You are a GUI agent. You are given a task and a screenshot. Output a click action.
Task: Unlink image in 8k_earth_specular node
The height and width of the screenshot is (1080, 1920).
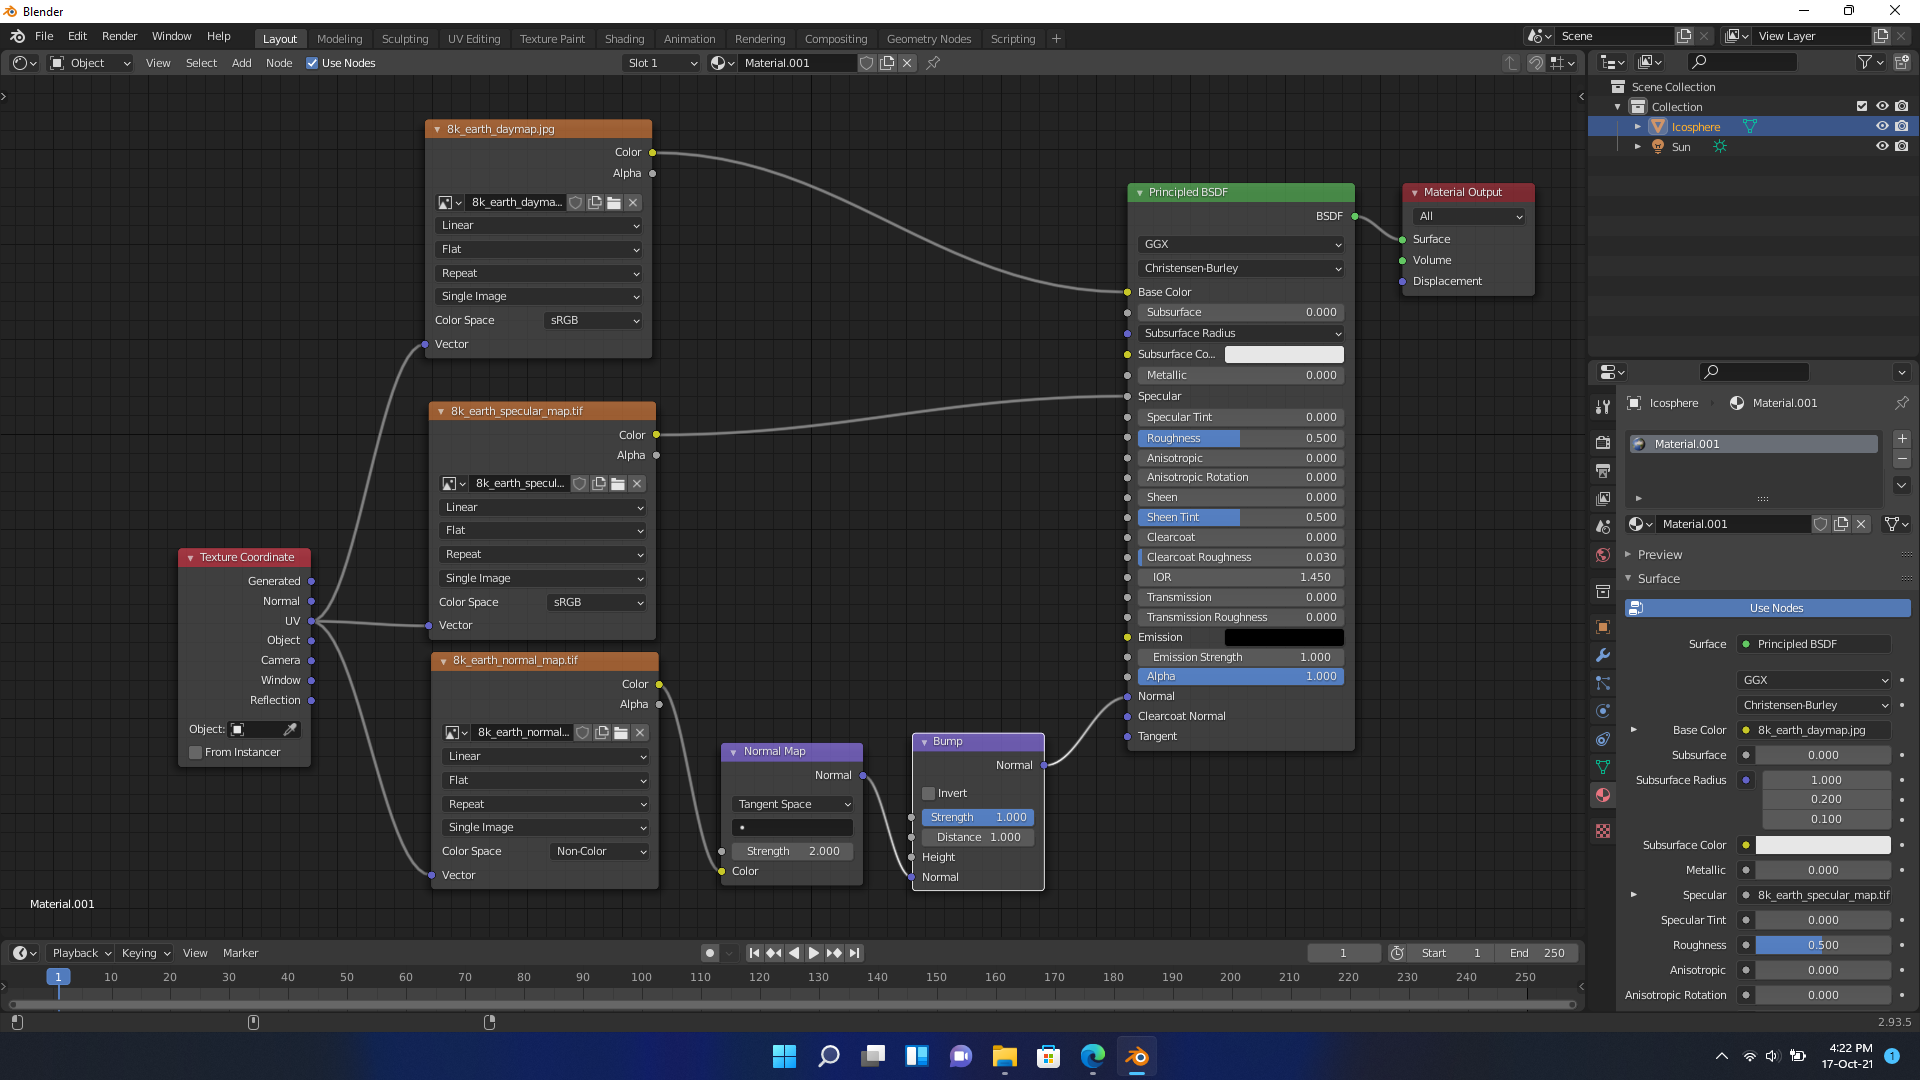point(637,484)
